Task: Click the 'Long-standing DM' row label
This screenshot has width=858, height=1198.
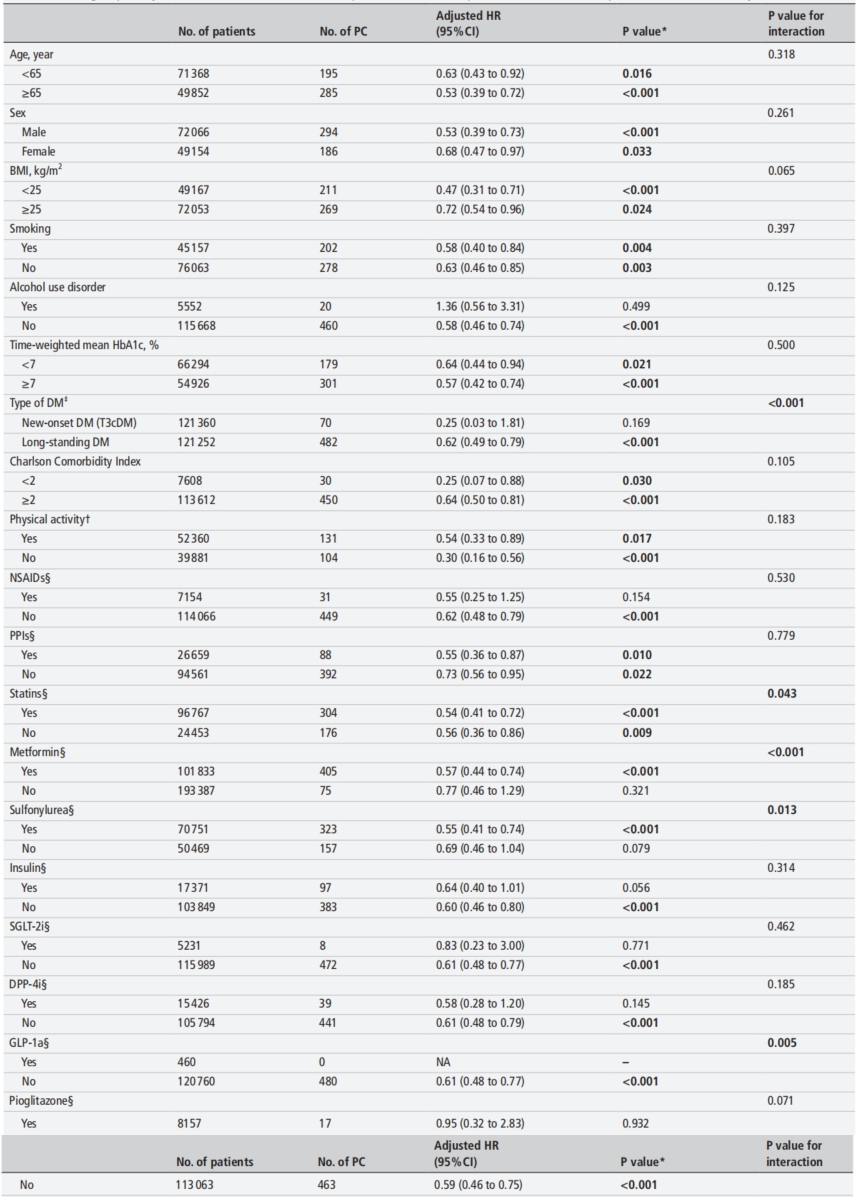Action: [x=66, y=441]
